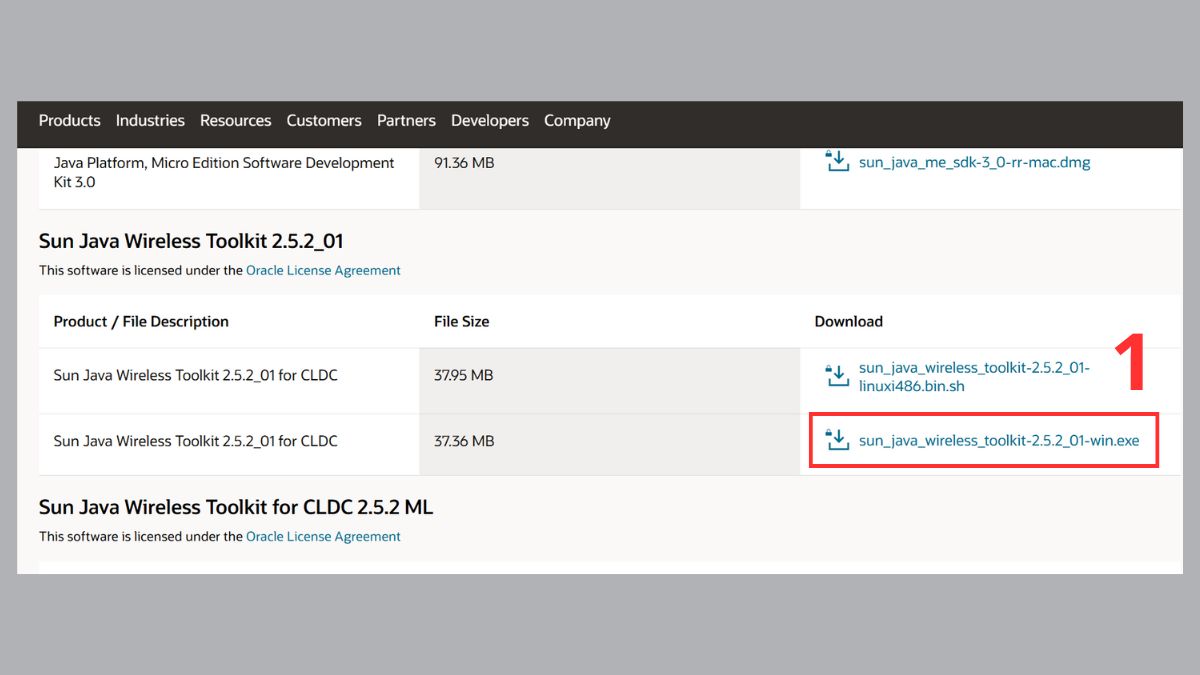This screenshot has height=675, width=1200.
Task: Open the Products menu
Action: coord(69,121)
